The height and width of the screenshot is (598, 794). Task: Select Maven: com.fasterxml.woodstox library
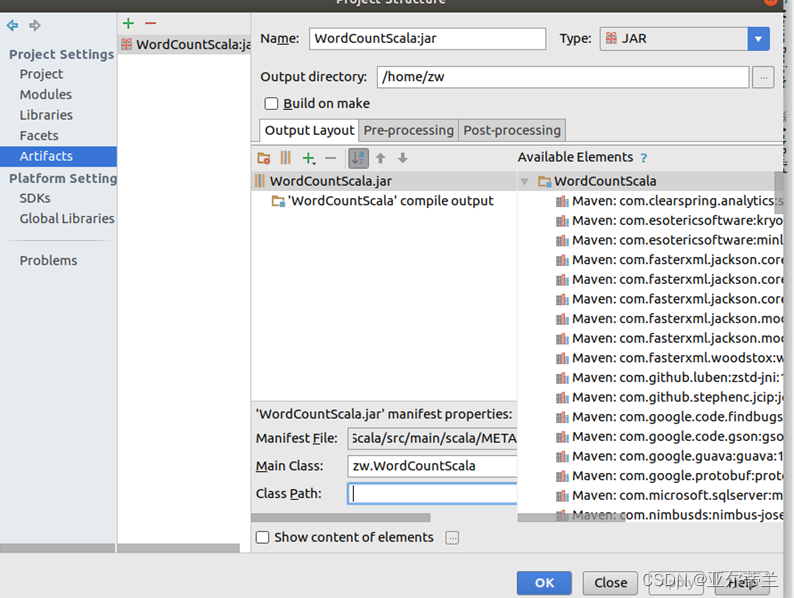click(x=669, y=358)
